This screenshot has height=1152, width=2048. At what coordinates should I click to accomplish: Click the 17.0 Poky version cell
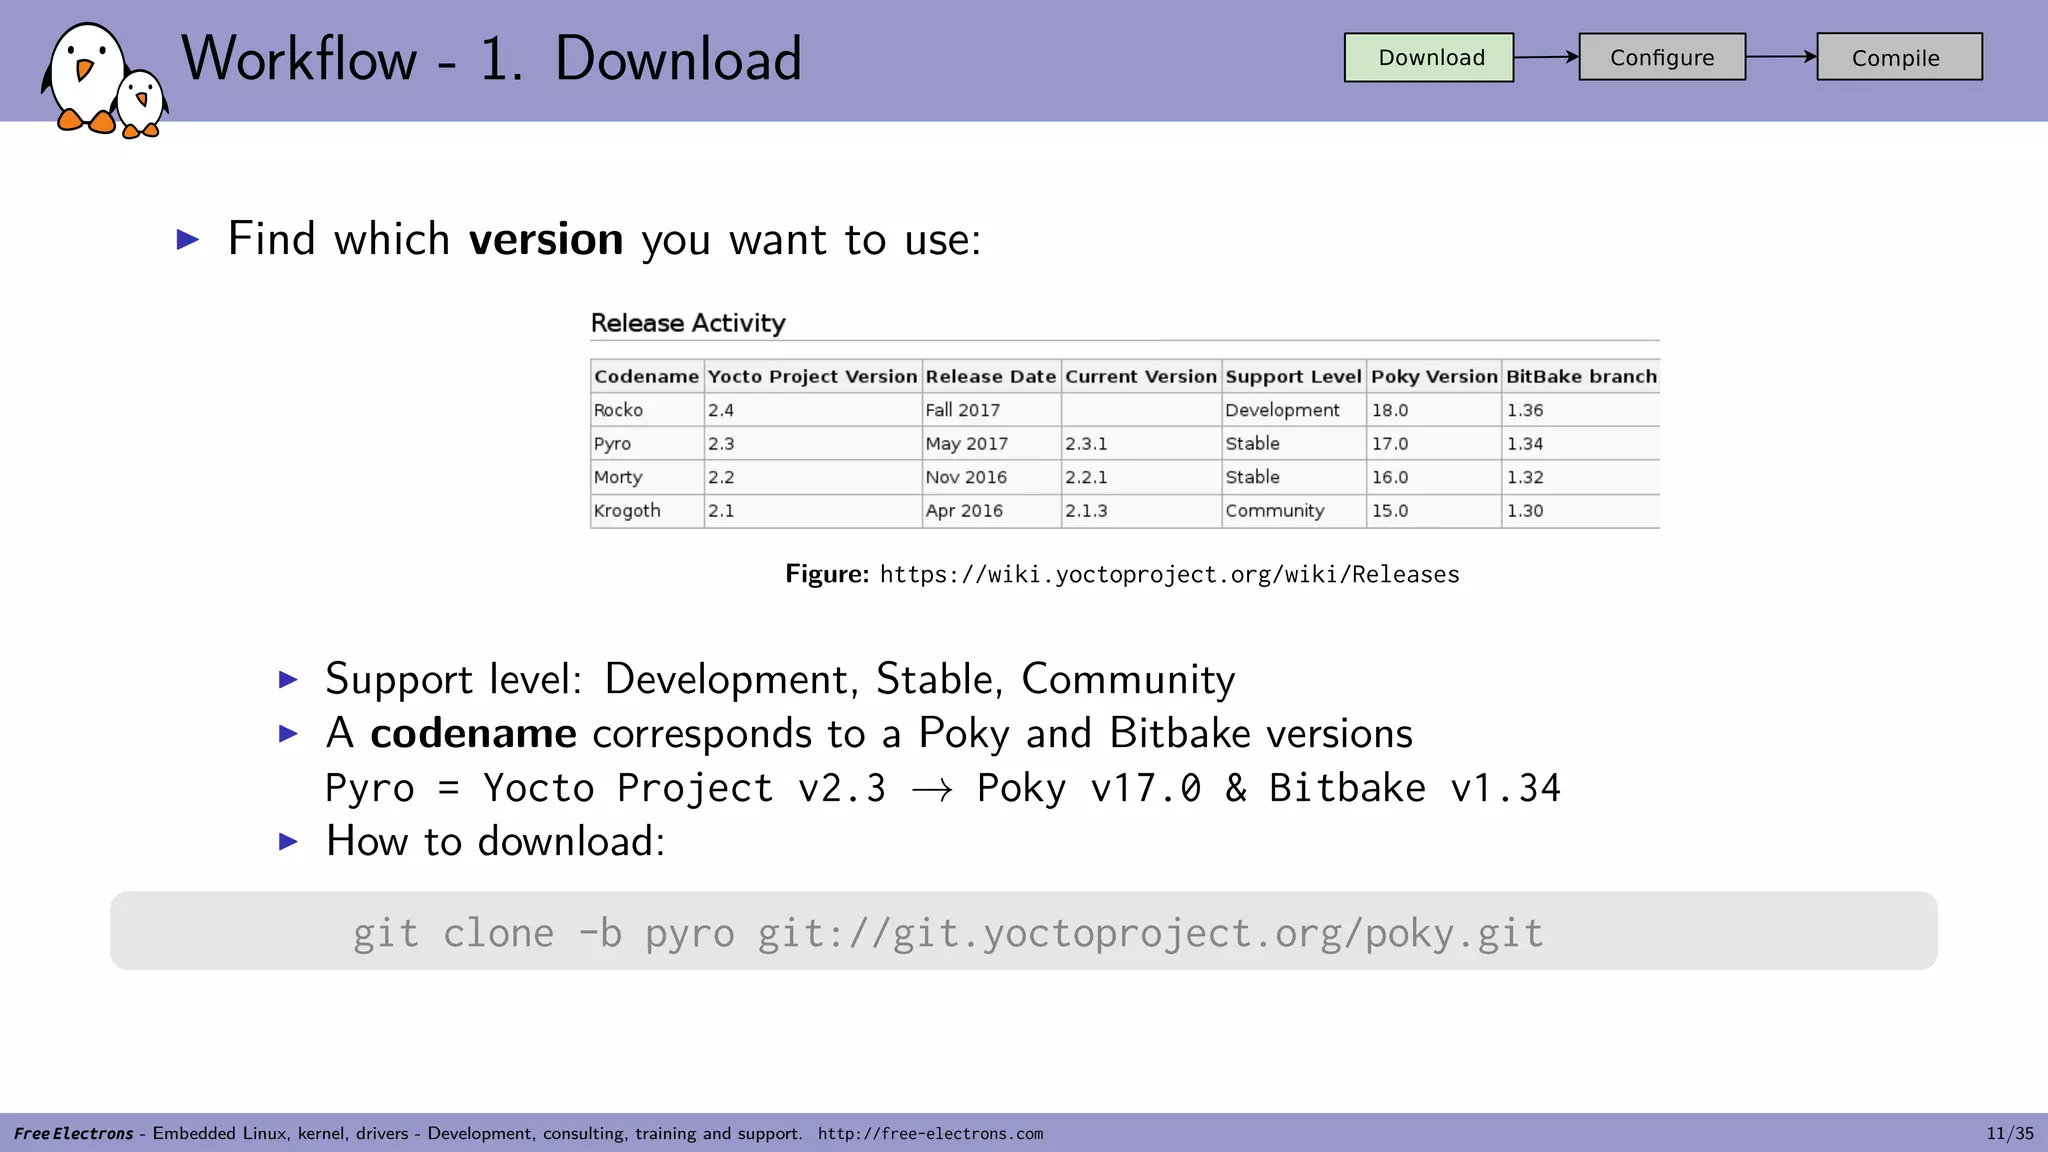click(1434, 443)
